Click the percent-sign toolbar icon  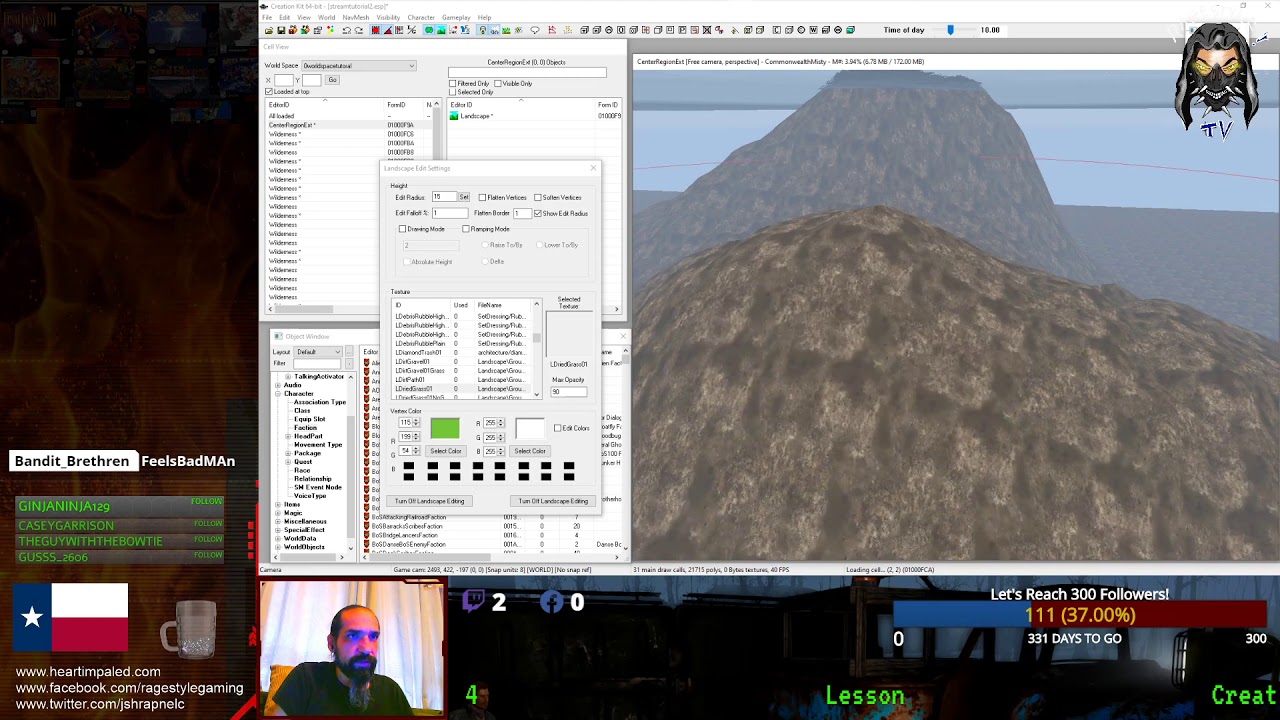(414, 30)
